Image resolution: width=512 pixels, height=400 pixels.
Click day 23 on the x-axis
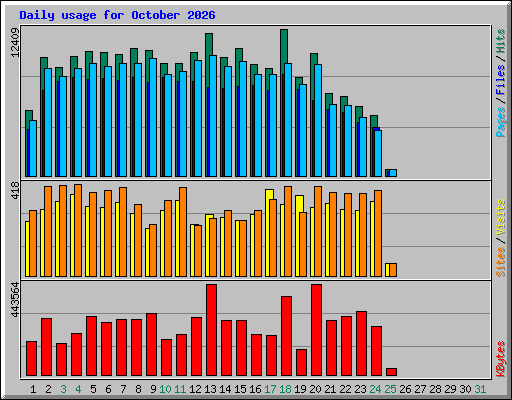360,389
